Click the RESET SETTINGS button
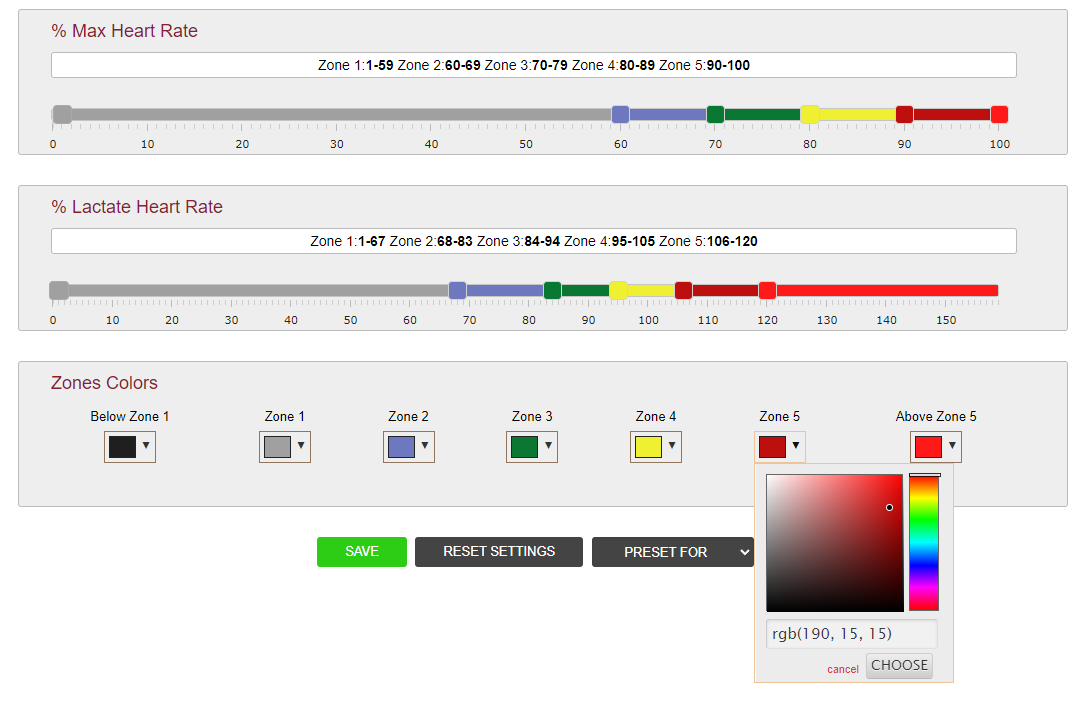Screen dimensions: 1086x701 pyautogui.click(x=499, y=551)
